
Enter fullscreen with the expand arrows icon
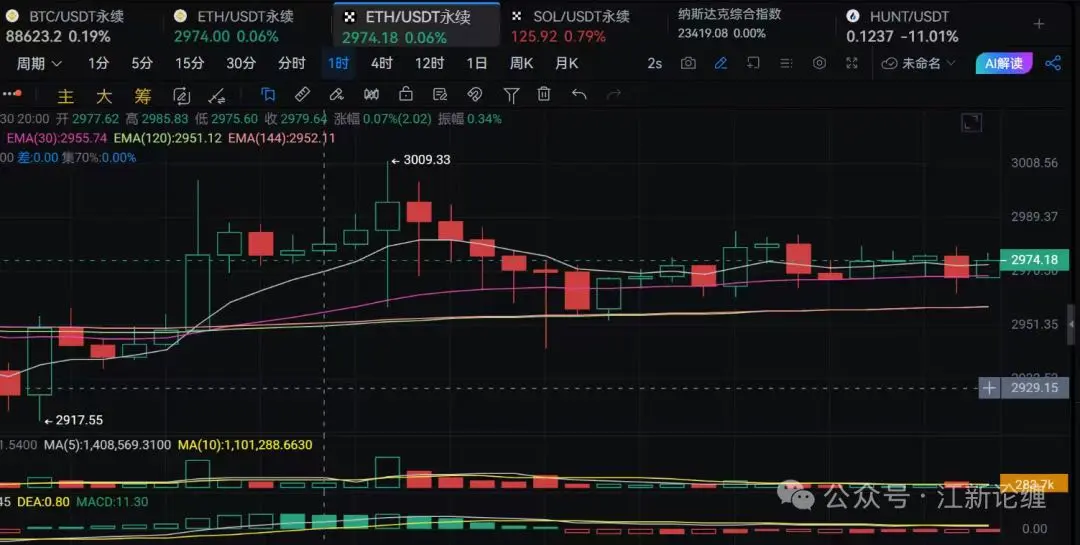(x=852, y=63)
